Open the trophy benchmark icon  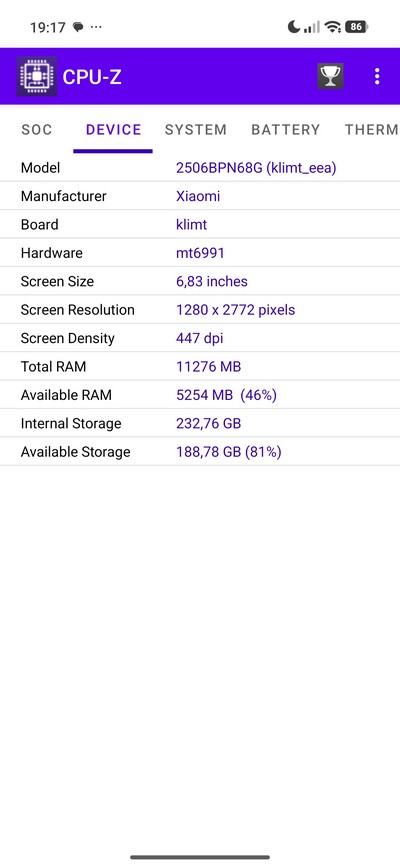click(330, 76)
